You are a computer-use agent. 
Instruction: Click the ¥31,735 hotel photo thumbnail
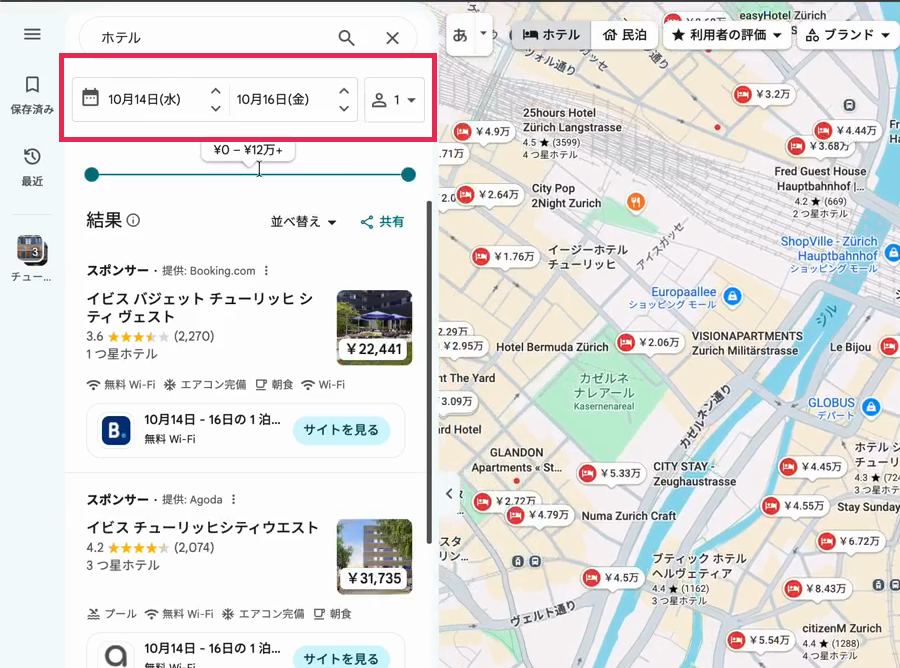tap(374, 556)
